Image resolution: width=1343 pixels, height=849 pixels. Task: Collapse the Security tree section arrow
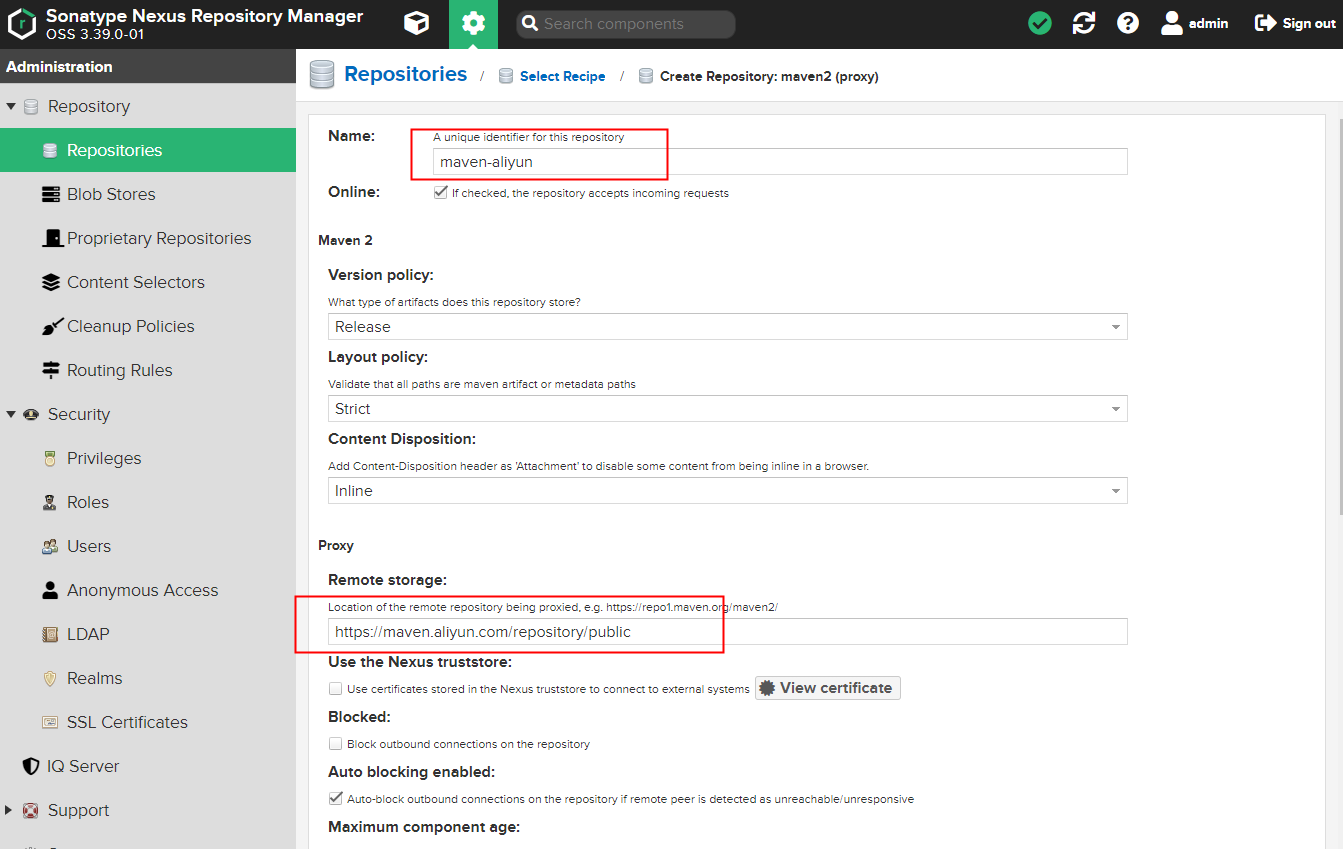(x=11, y=414)
